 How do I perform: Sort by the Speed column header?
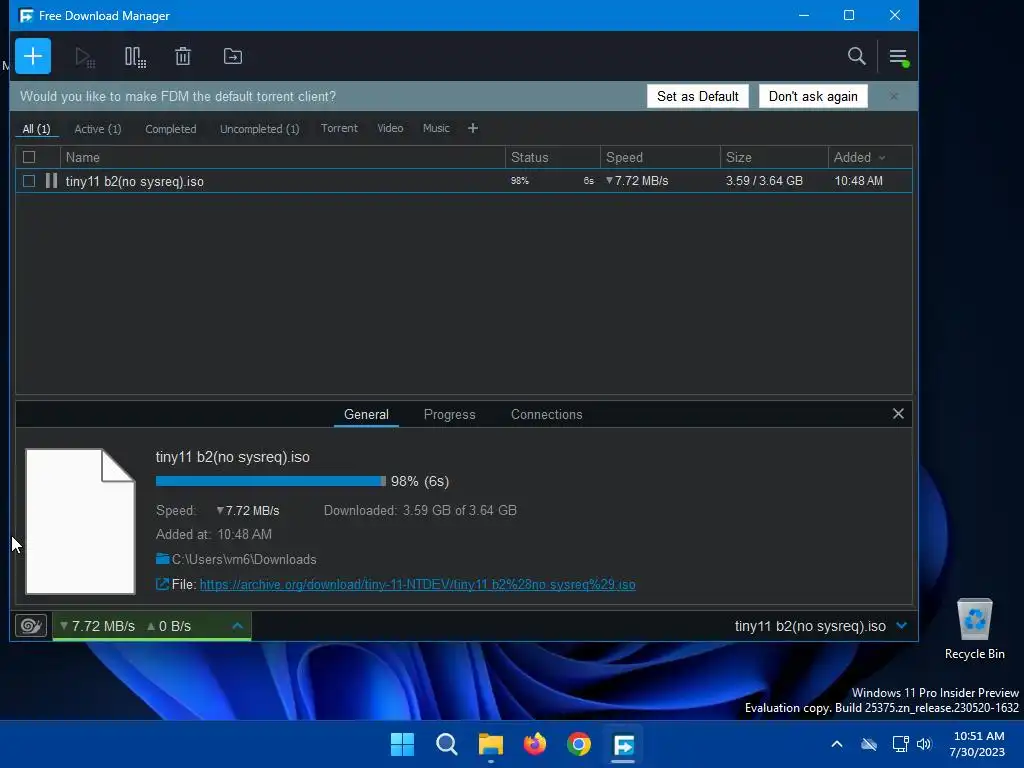point(660,157)
